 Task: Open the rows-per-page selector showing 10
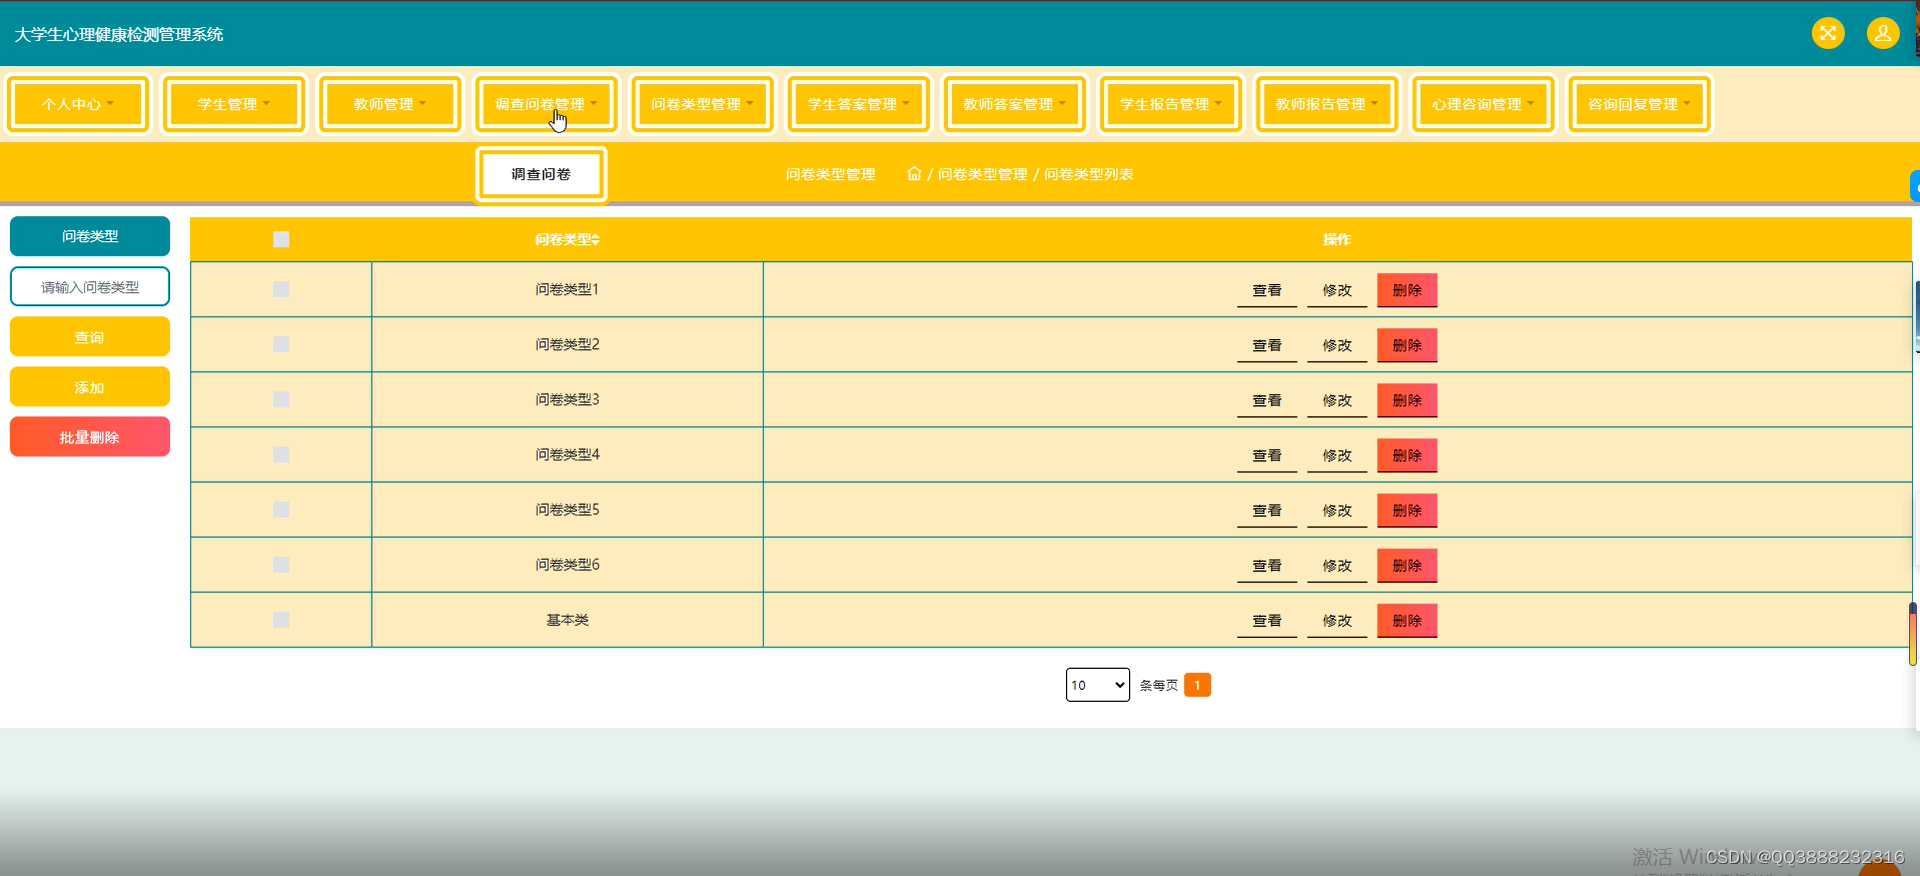[x=1097, y=685]
